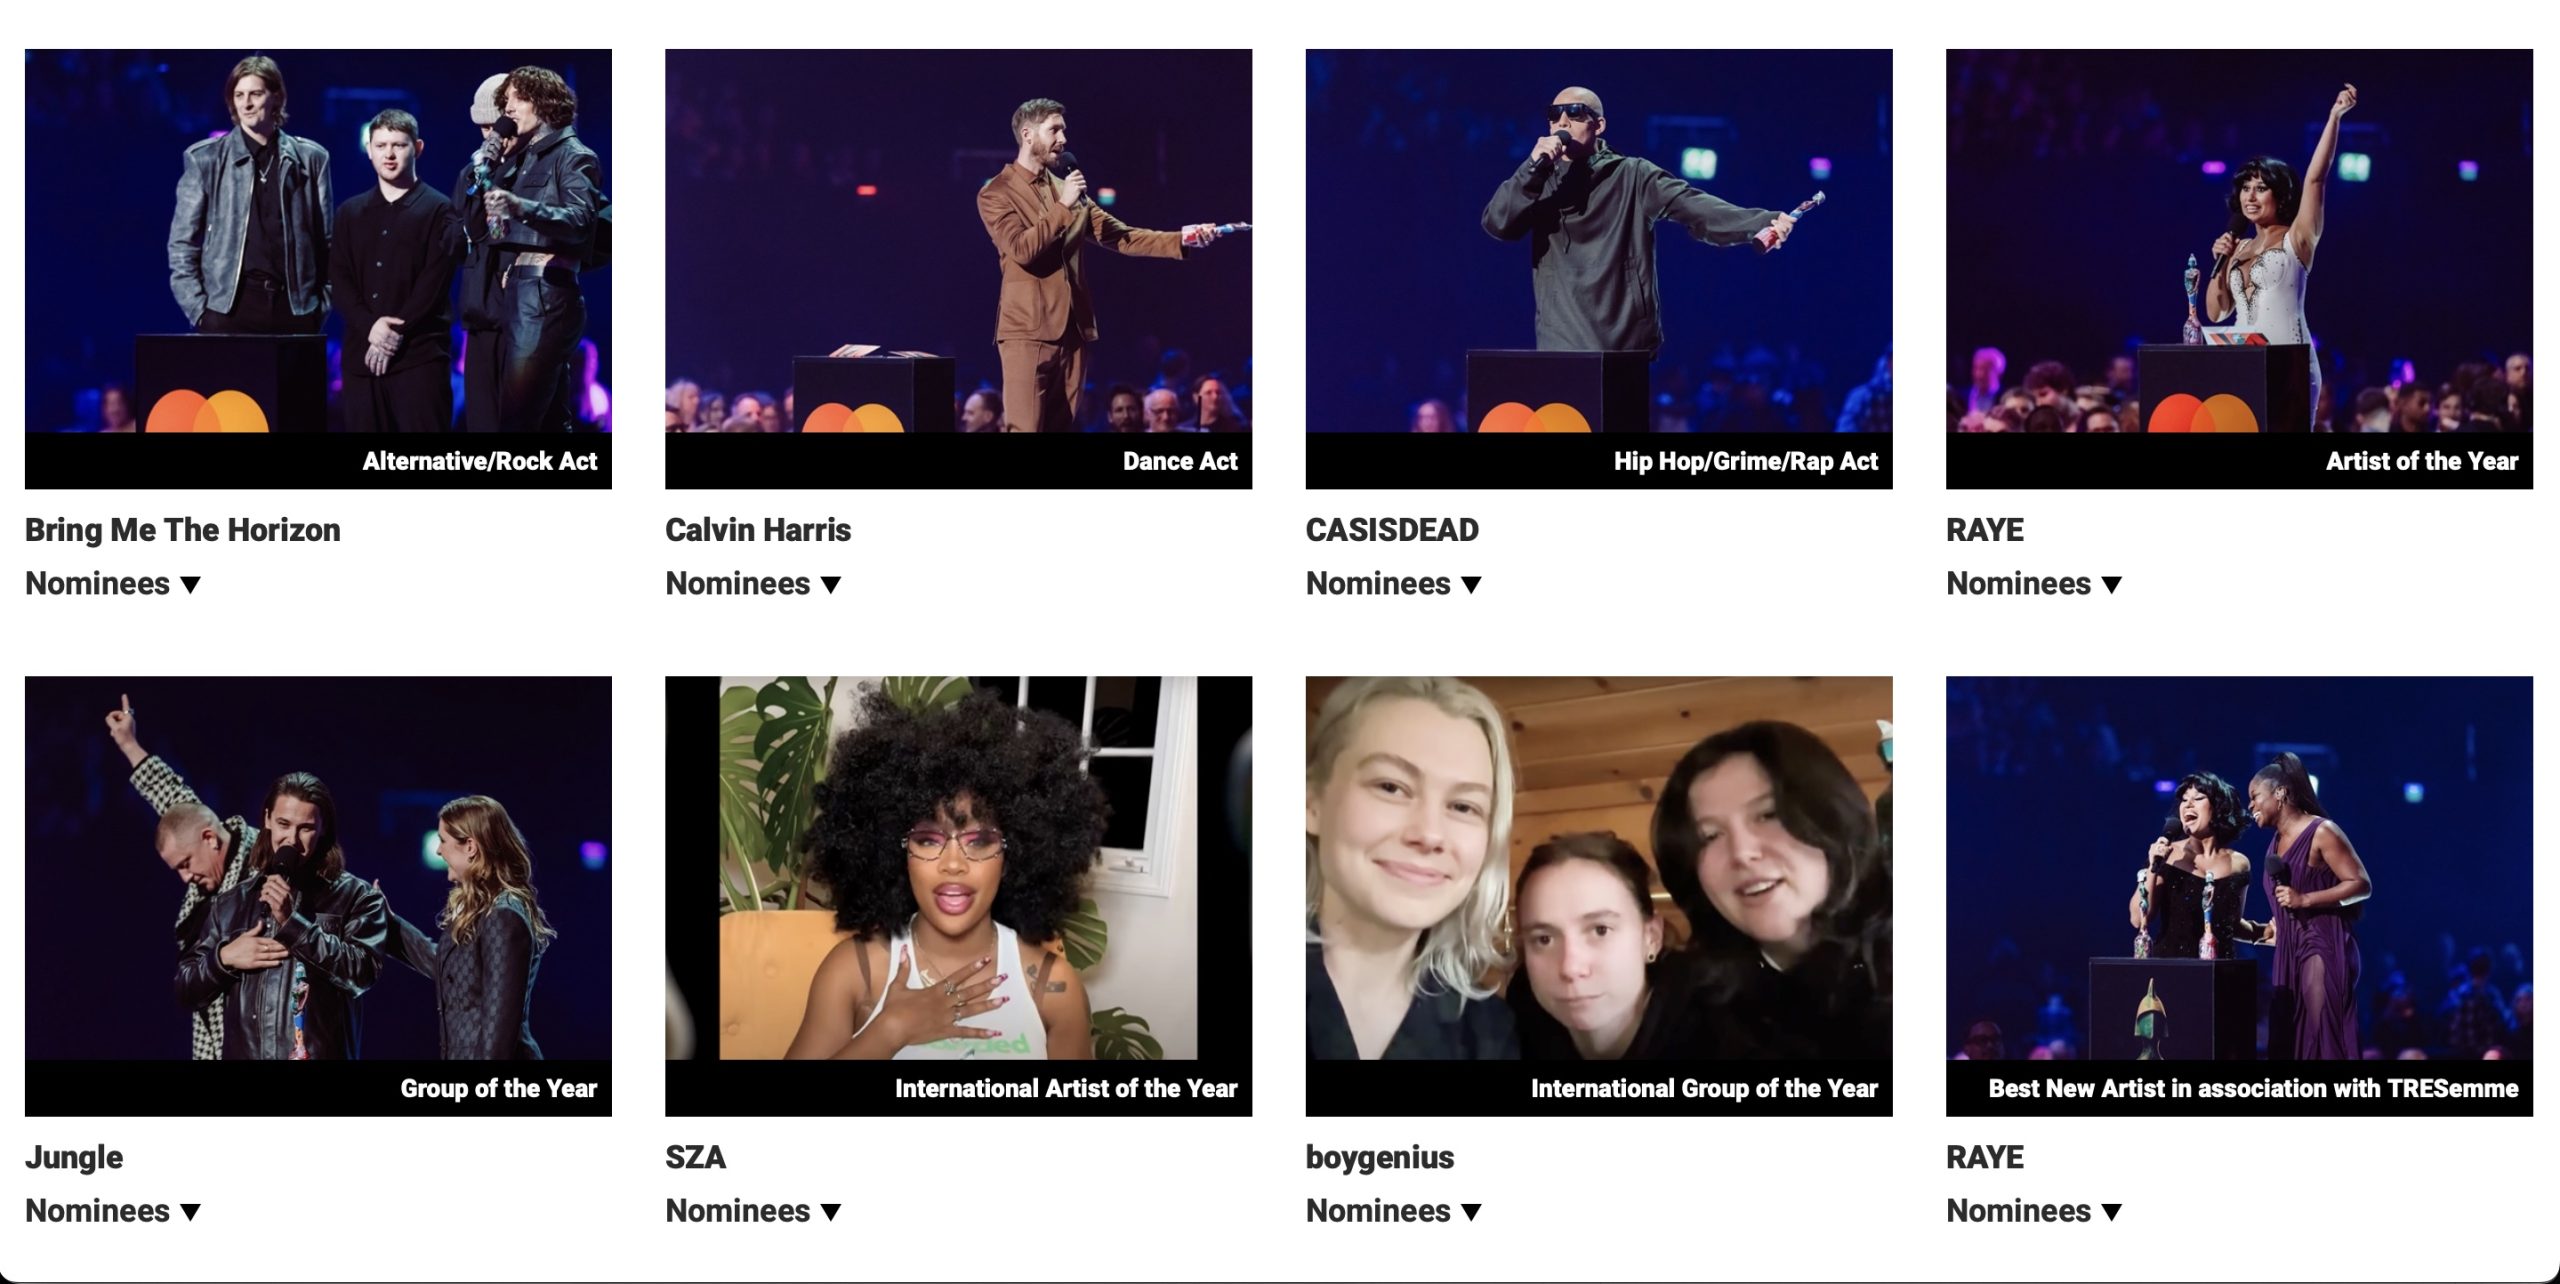2560x1284 pixels.
Task: Click the SZA winner name
Action: tap(696, 1157)
